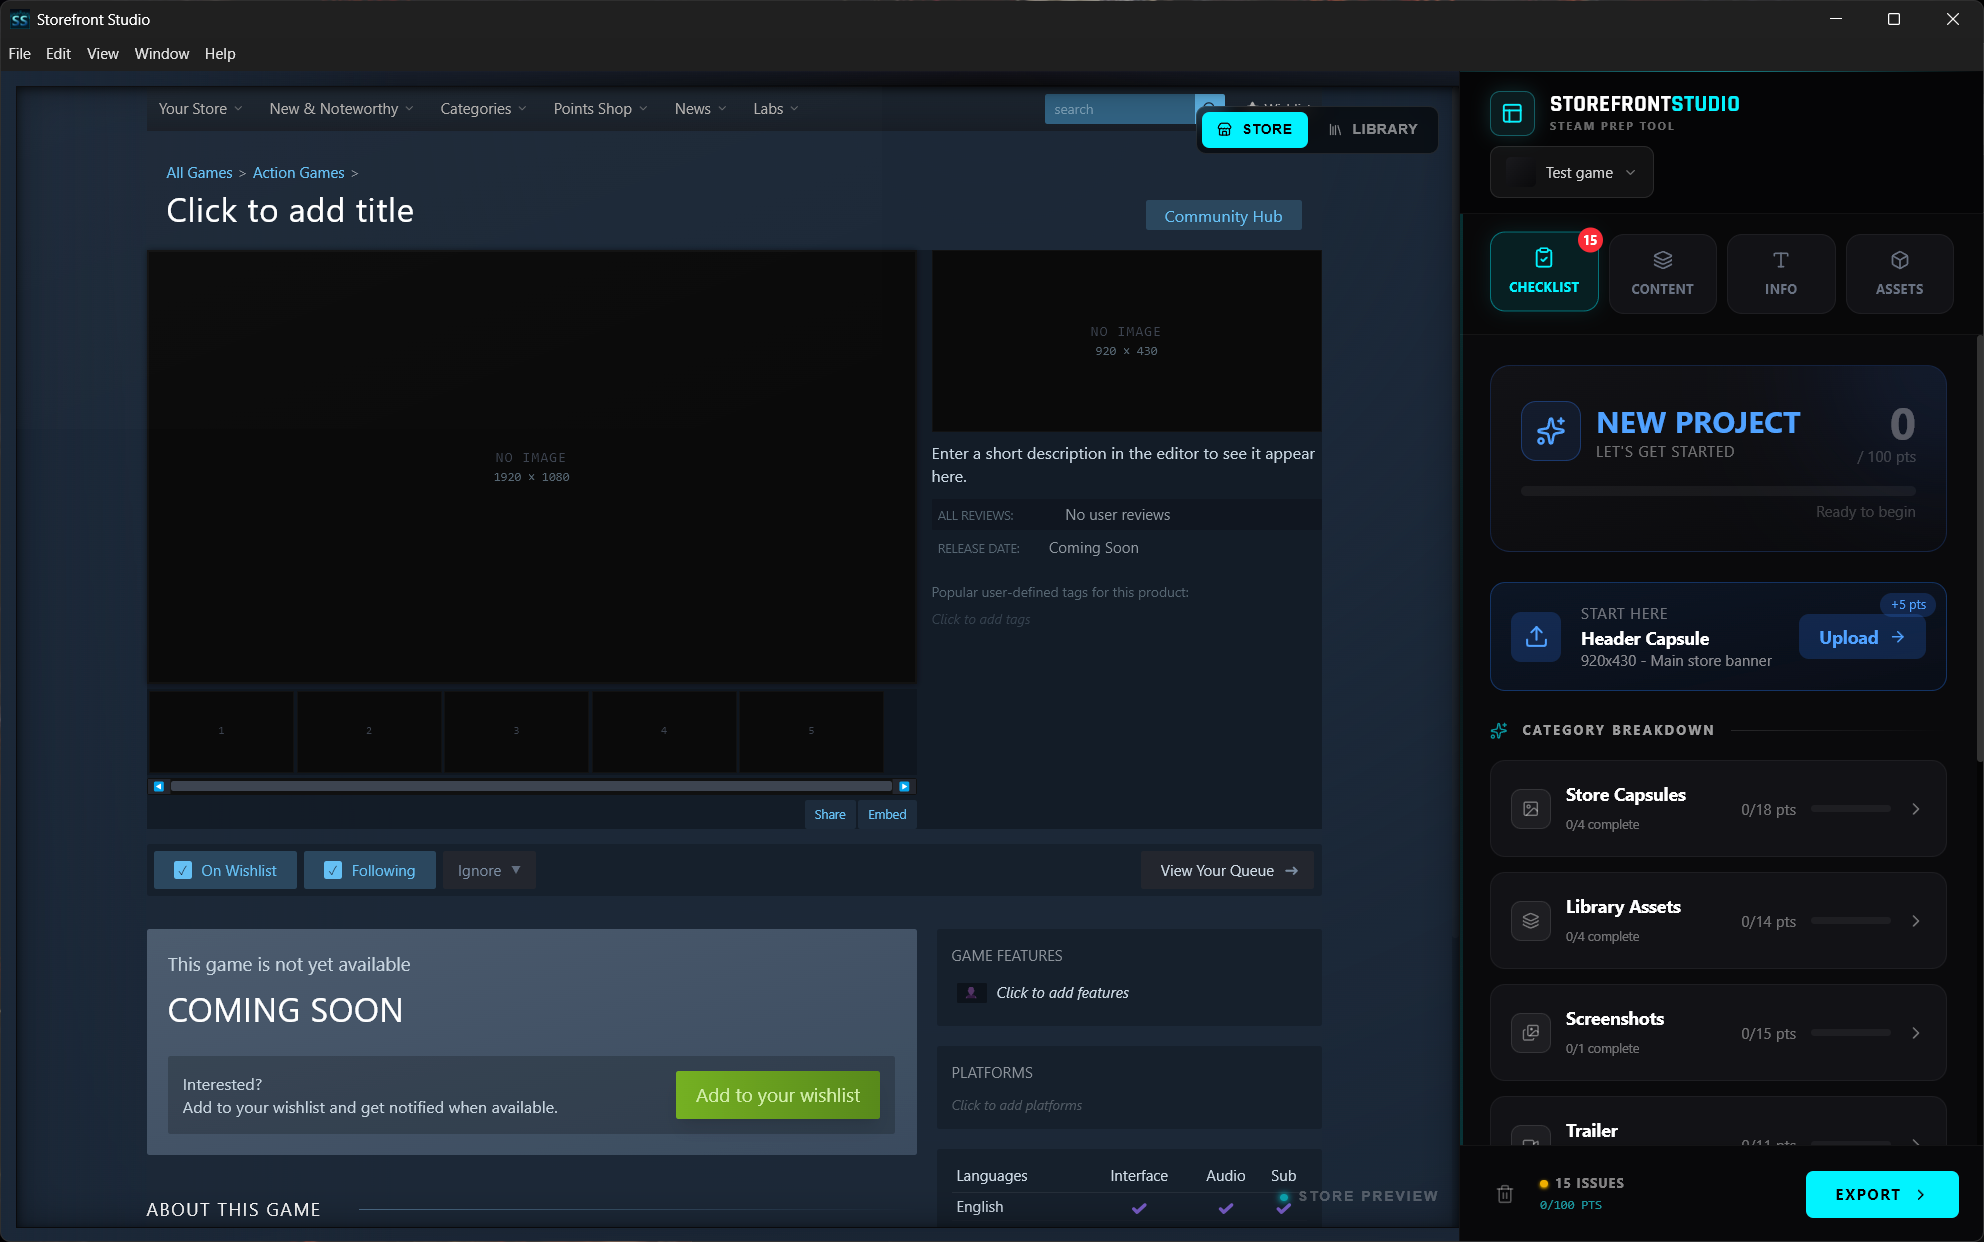Click the Community Hub button

click(x=1223, y=216)
